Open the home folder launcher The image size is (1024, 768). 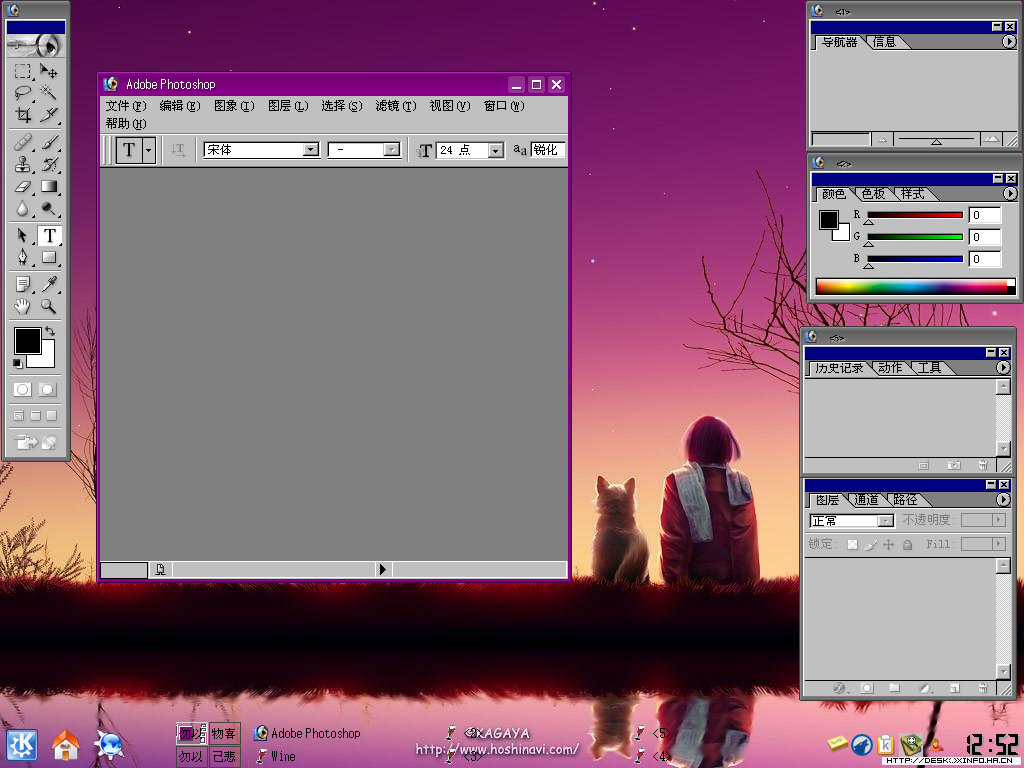click(66, 745)
